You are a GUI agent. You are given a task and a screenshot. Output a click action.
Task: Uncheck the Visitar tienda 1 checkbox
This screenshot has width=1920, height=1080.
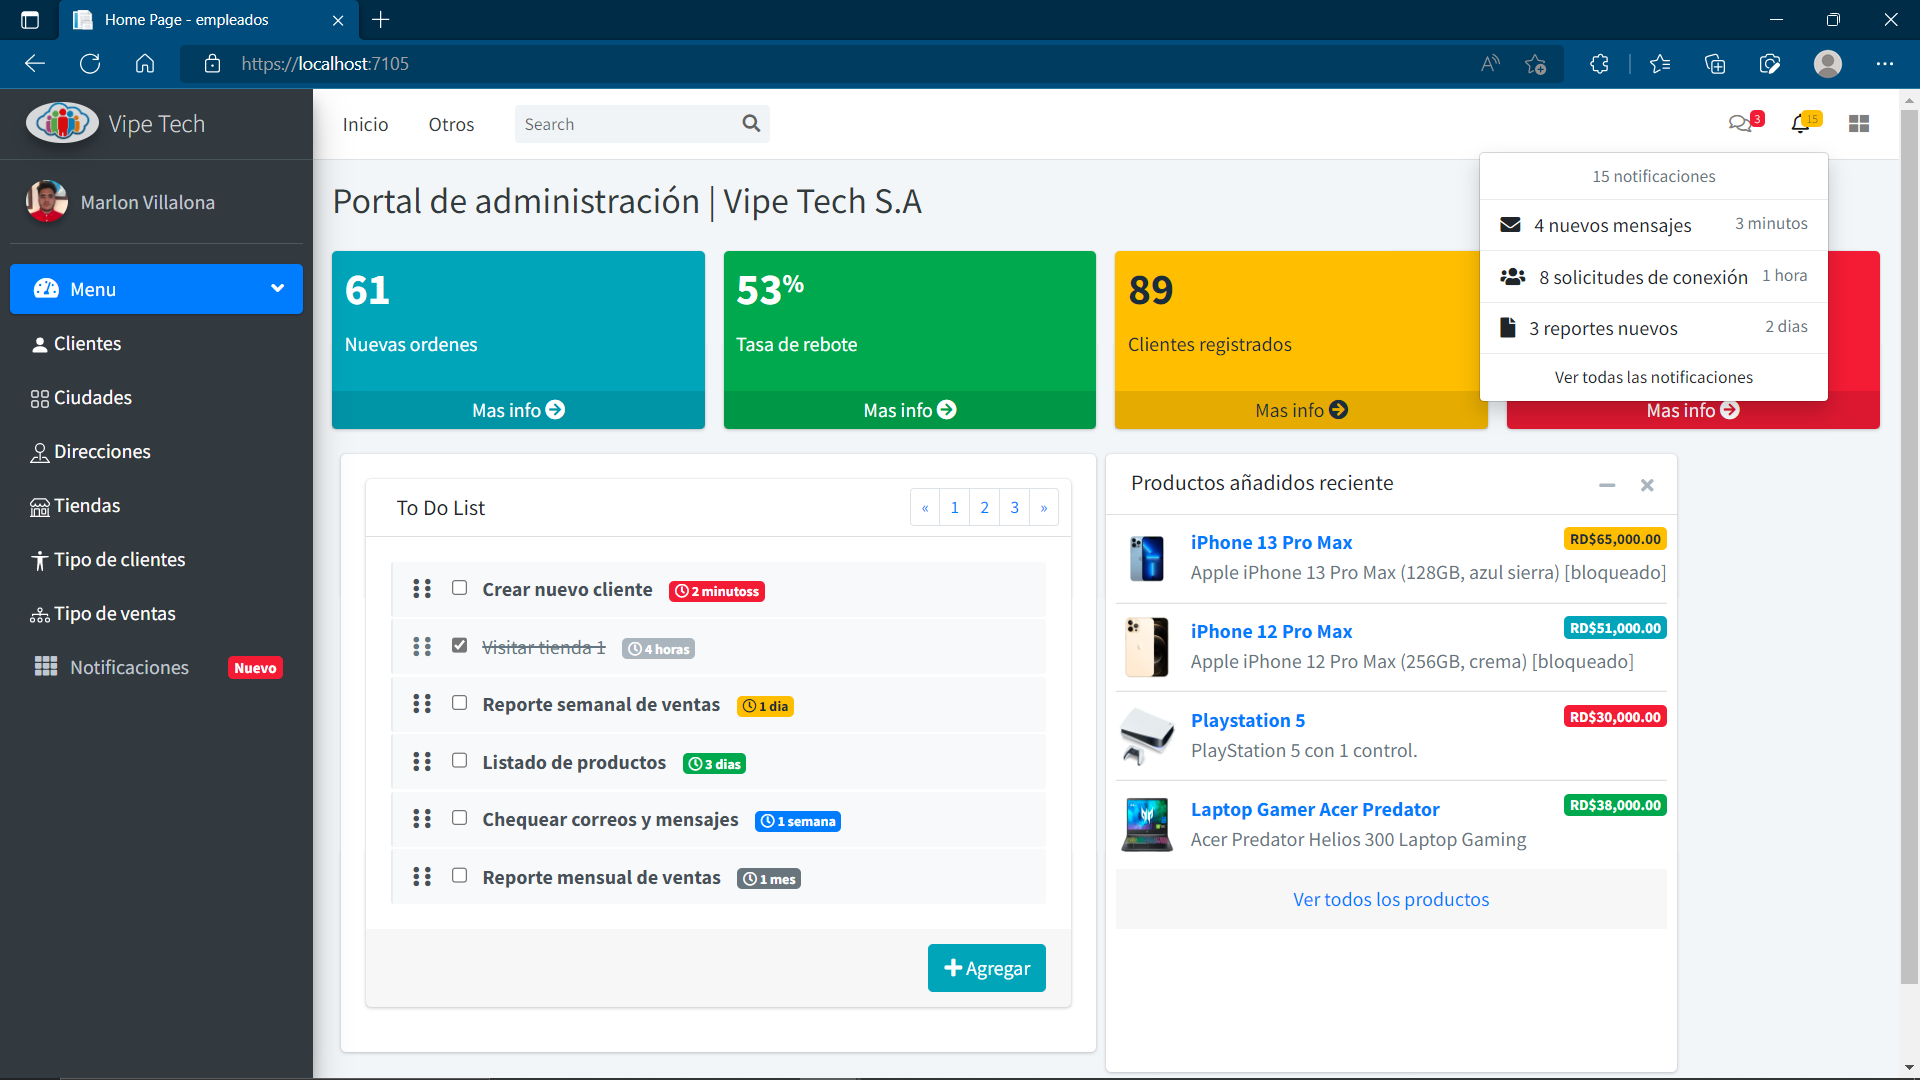[459, 646]
